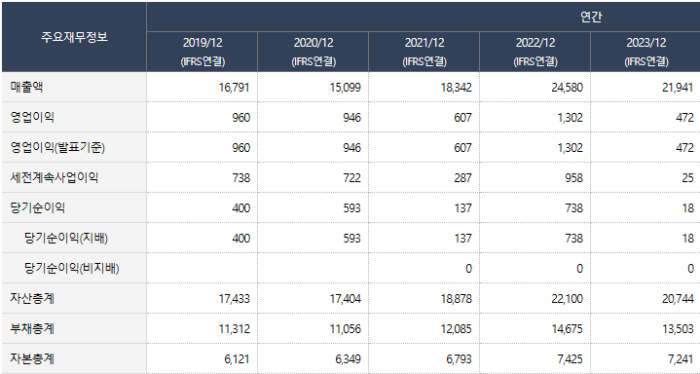700x374 pixels.
Task: Click 400 in the 당기순이익 row
Action: pos(241,208)
